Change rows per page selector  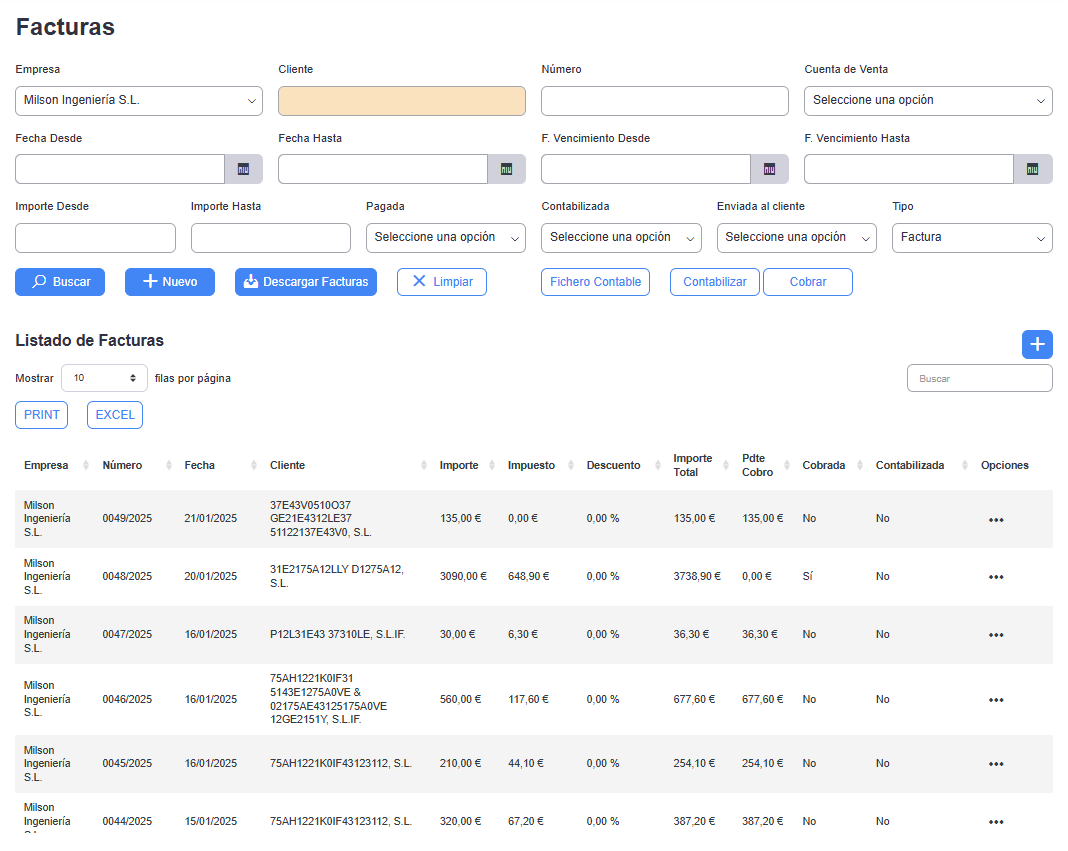(104, 378)
